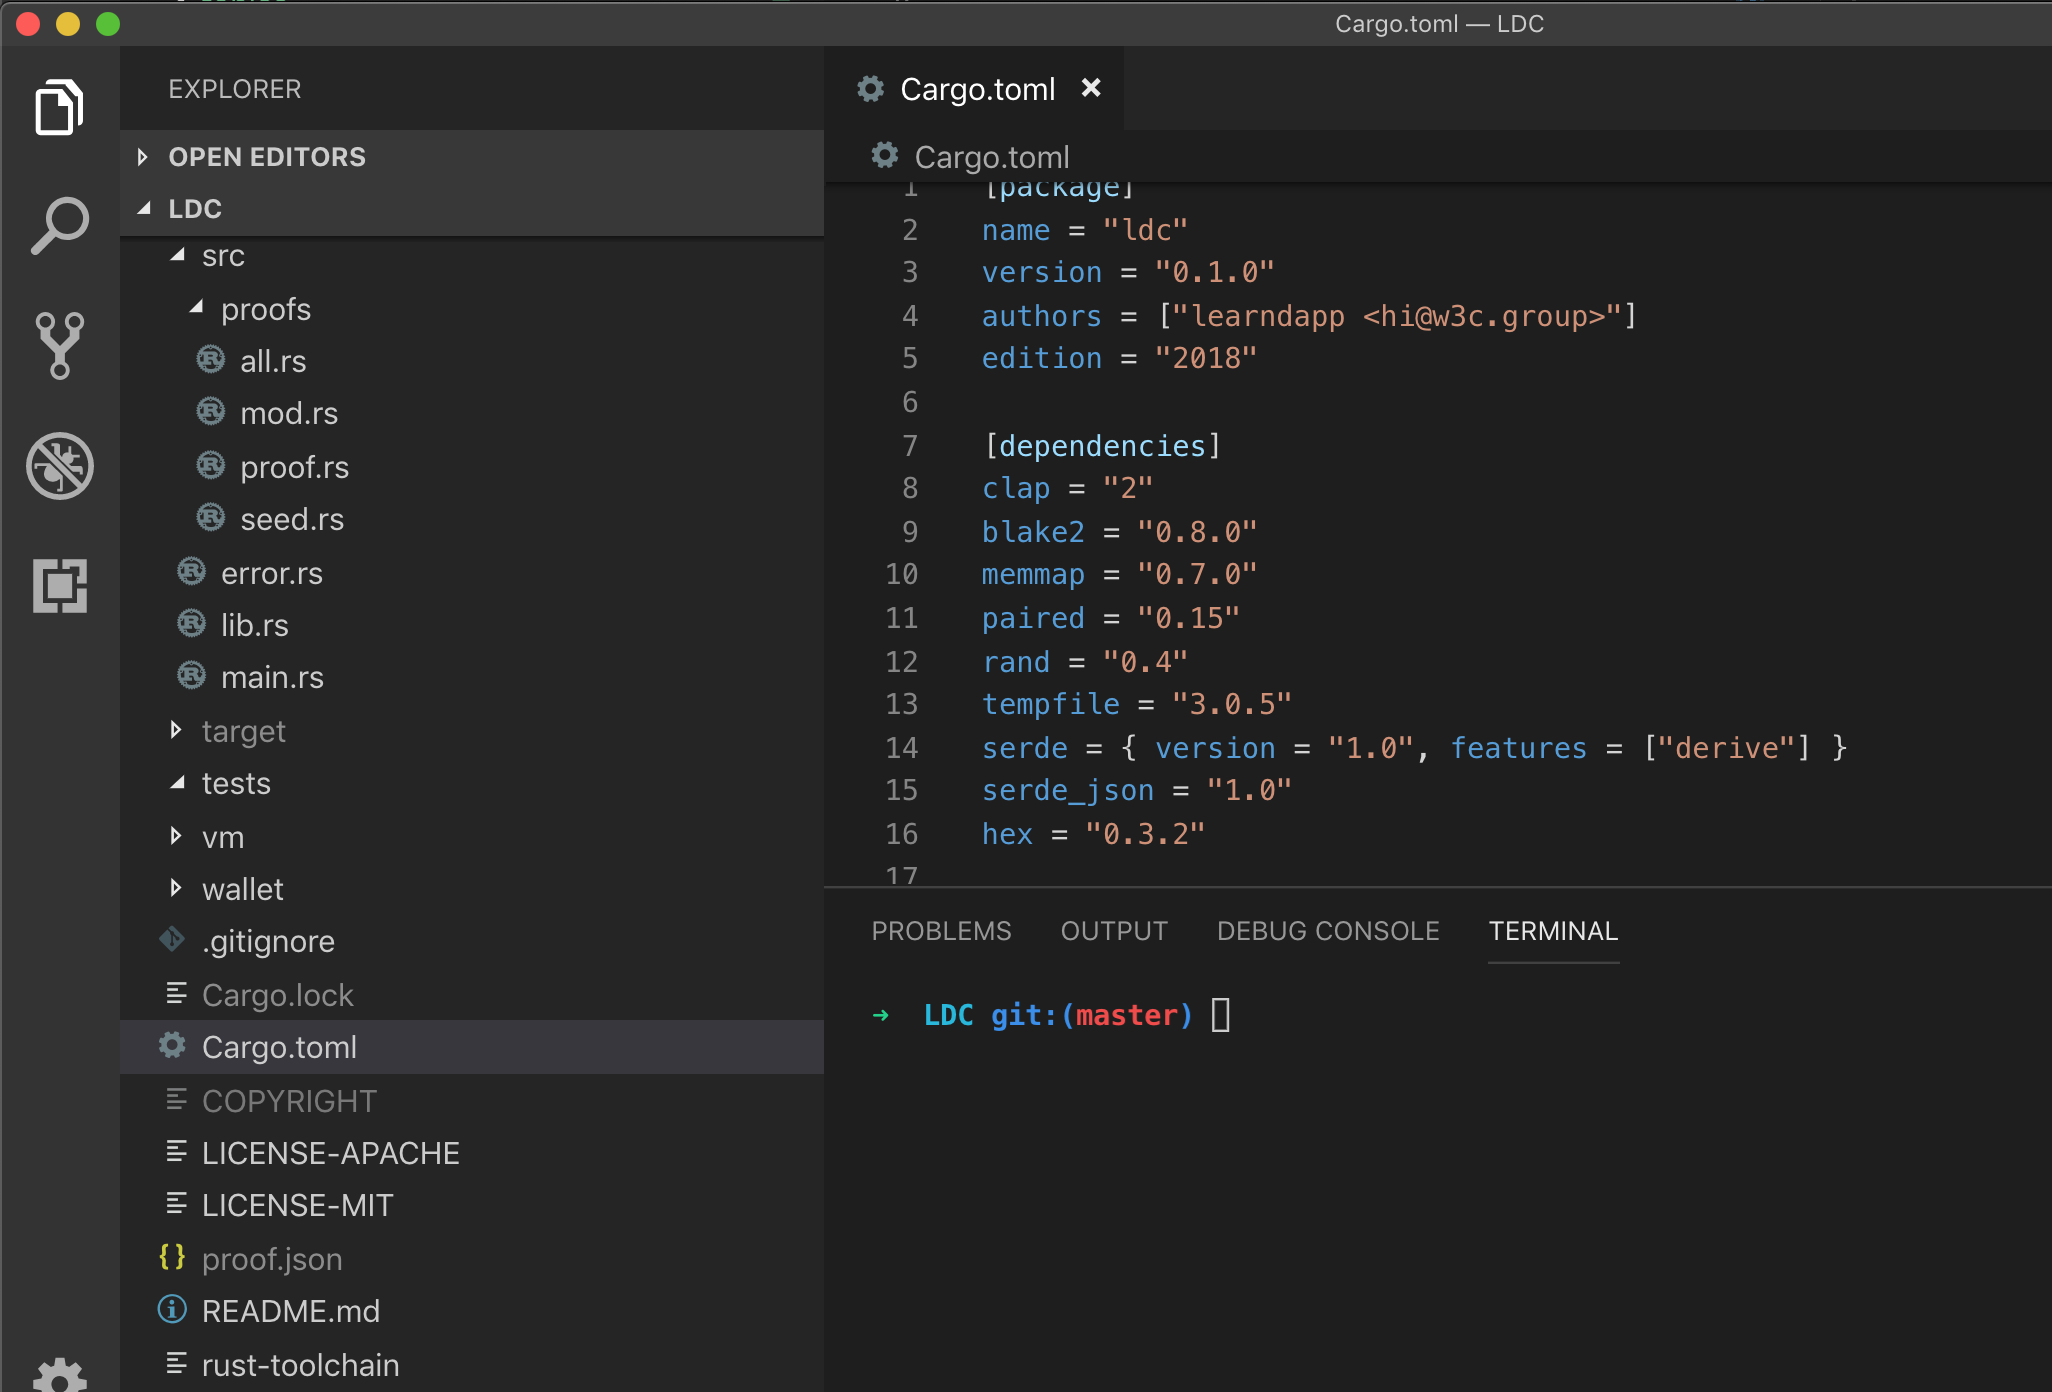This screenshot has height=1392, width=2052.
Task: Click the macOS green fullscreen window button
Action: (x=108, y=23)
